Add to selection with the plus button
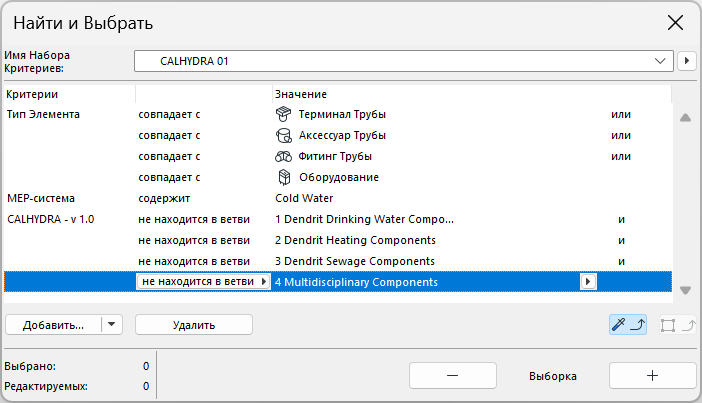702x403 pixels. (x=652, y=375)
